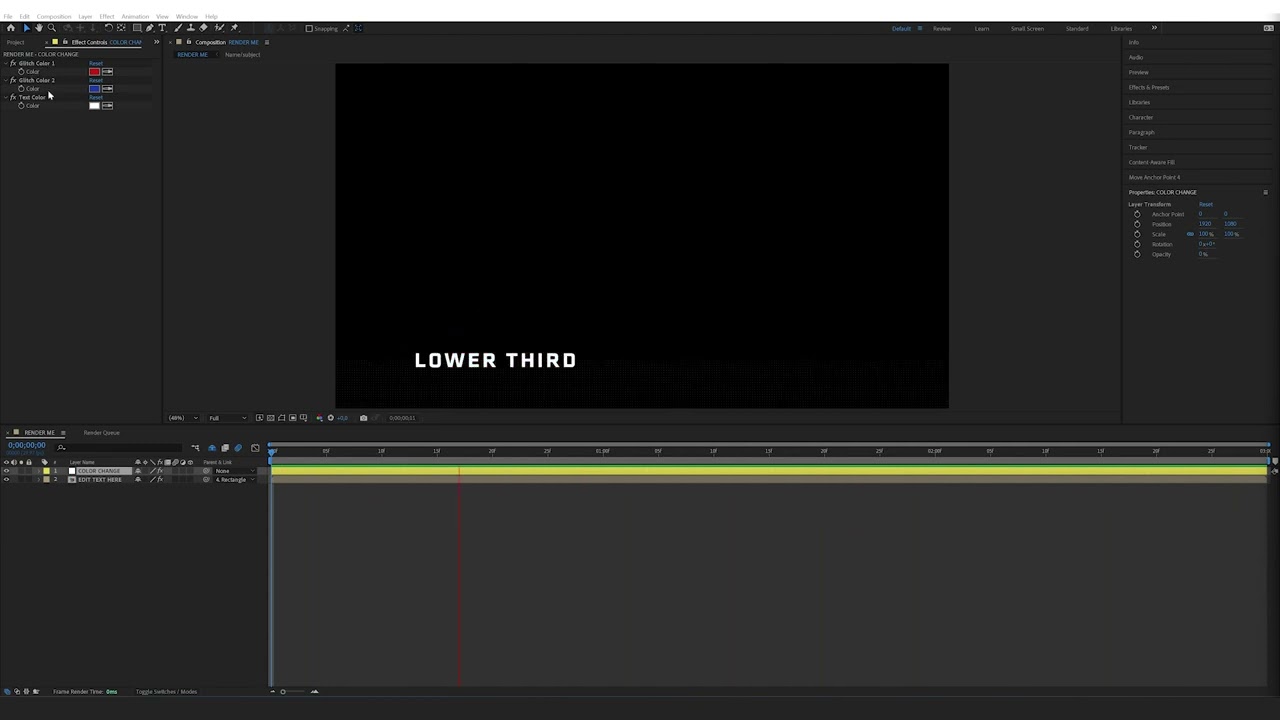Screen dimensions: 1280x720
Task: Click the blue Glitch Color 2 swatch
Action: coord(94,89)
